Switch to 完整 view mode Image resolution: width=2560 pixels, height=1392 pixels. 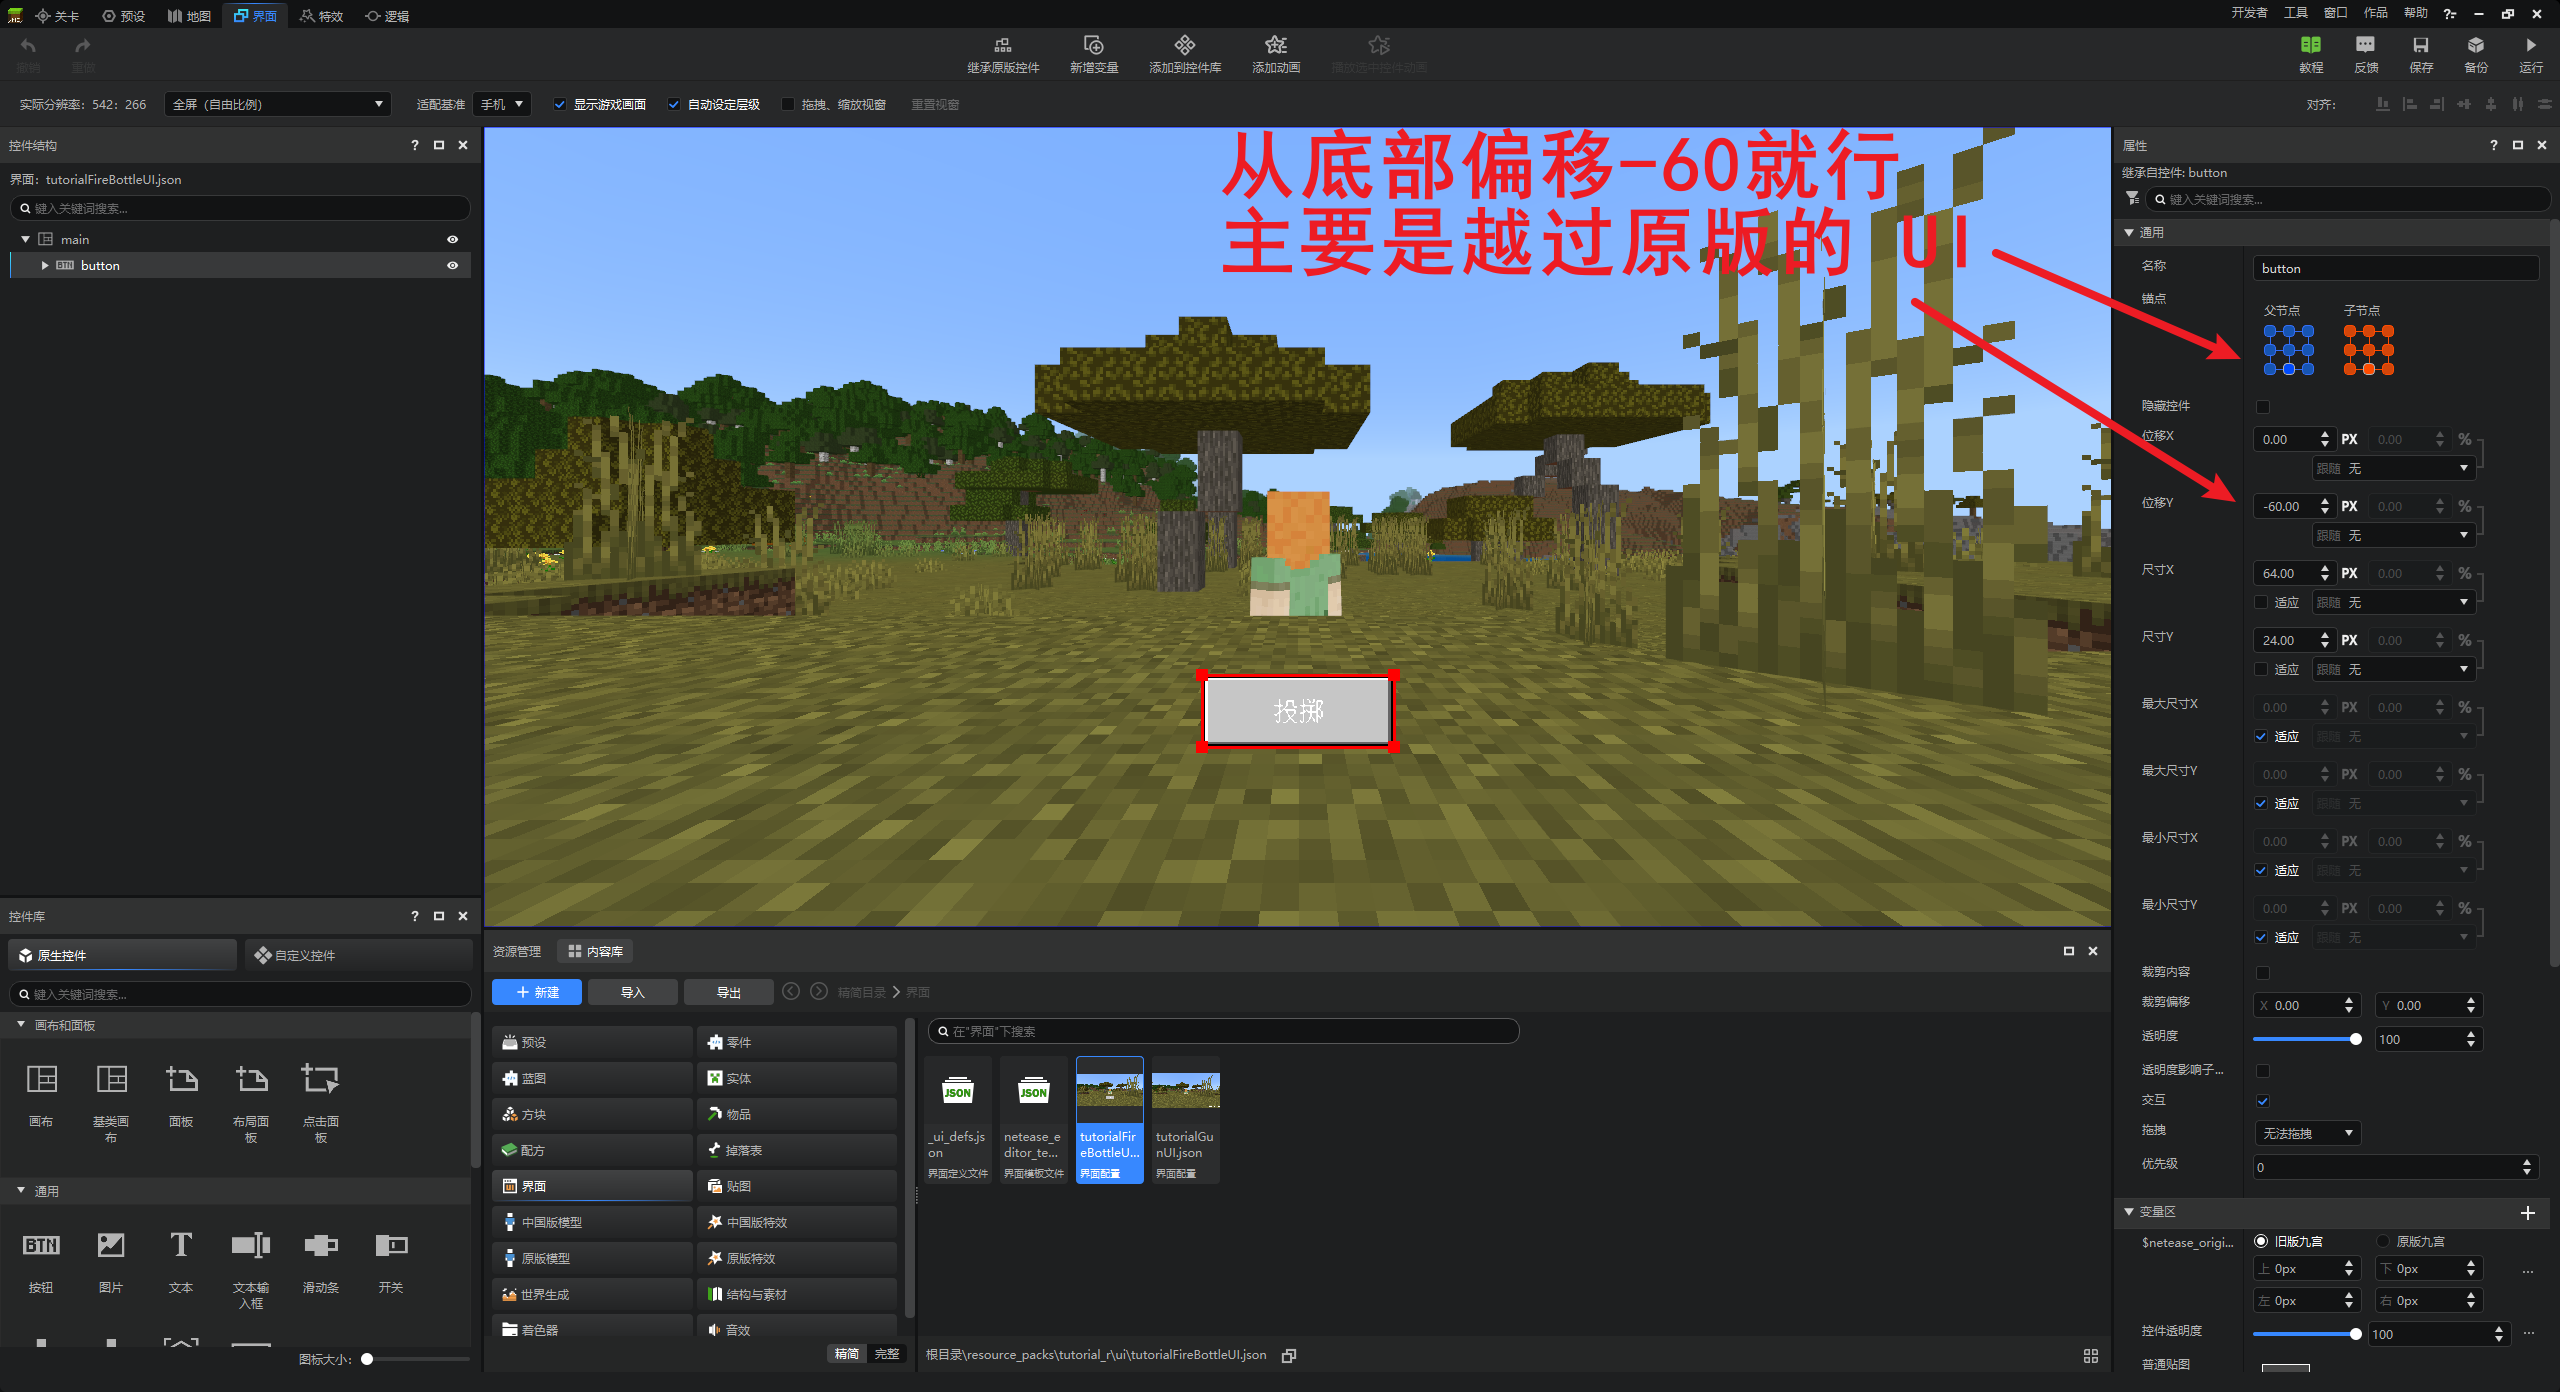887,1354
